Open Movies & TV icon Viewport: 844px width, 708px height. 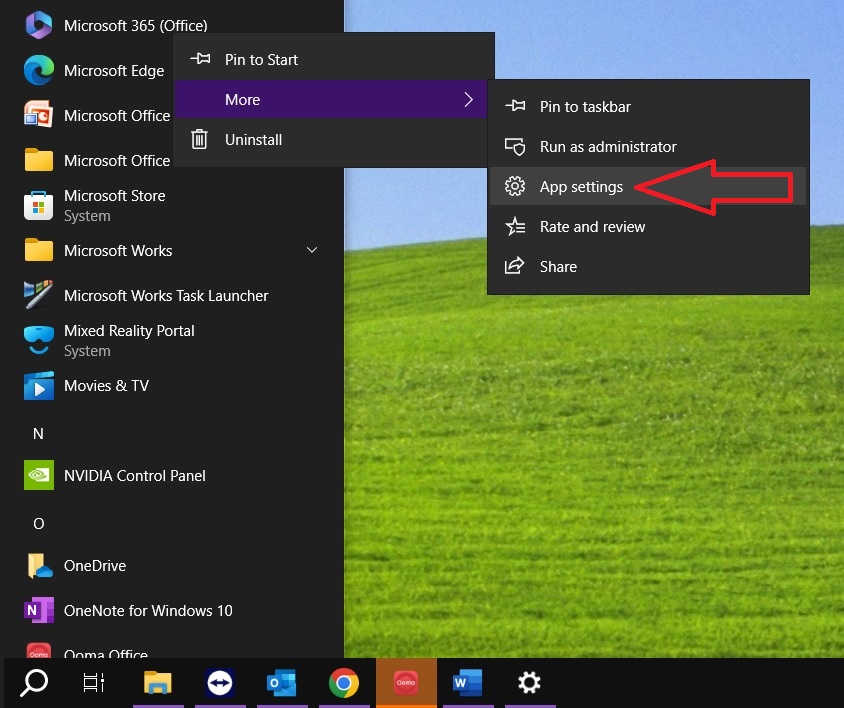(39, 385)
